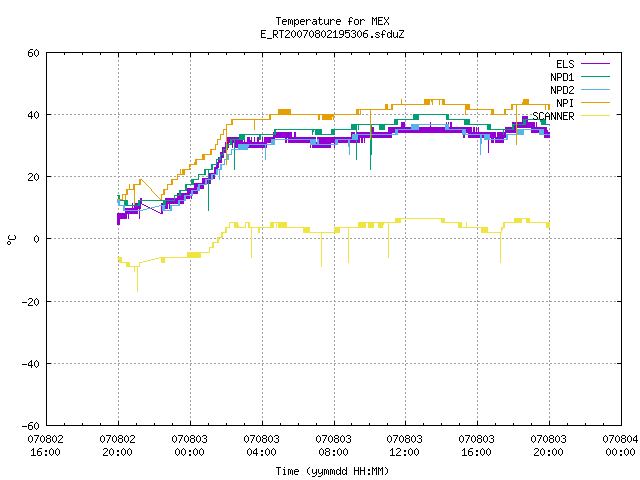Click the y-axis value 0
Image resolution: width=640 pixels, height=480 pixels.
point(37,239)
